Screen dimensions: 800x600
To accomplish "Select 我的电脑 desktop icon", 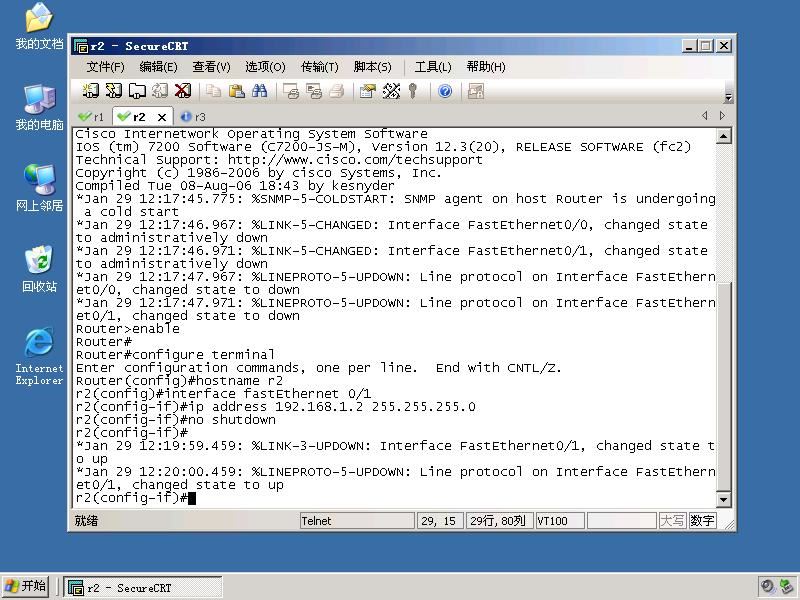I will [39, 107].
